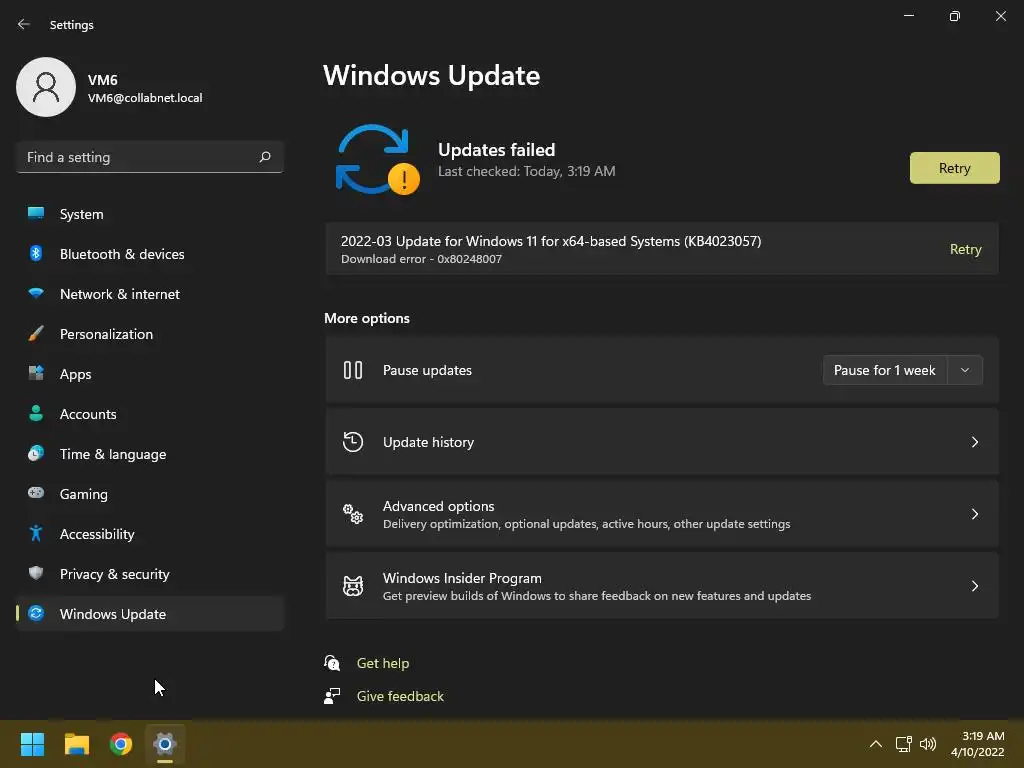Select Time & language in sidebar
The width and height of the screenshot is (1024, 768).
pyautogui.click(x=150, y=453)
